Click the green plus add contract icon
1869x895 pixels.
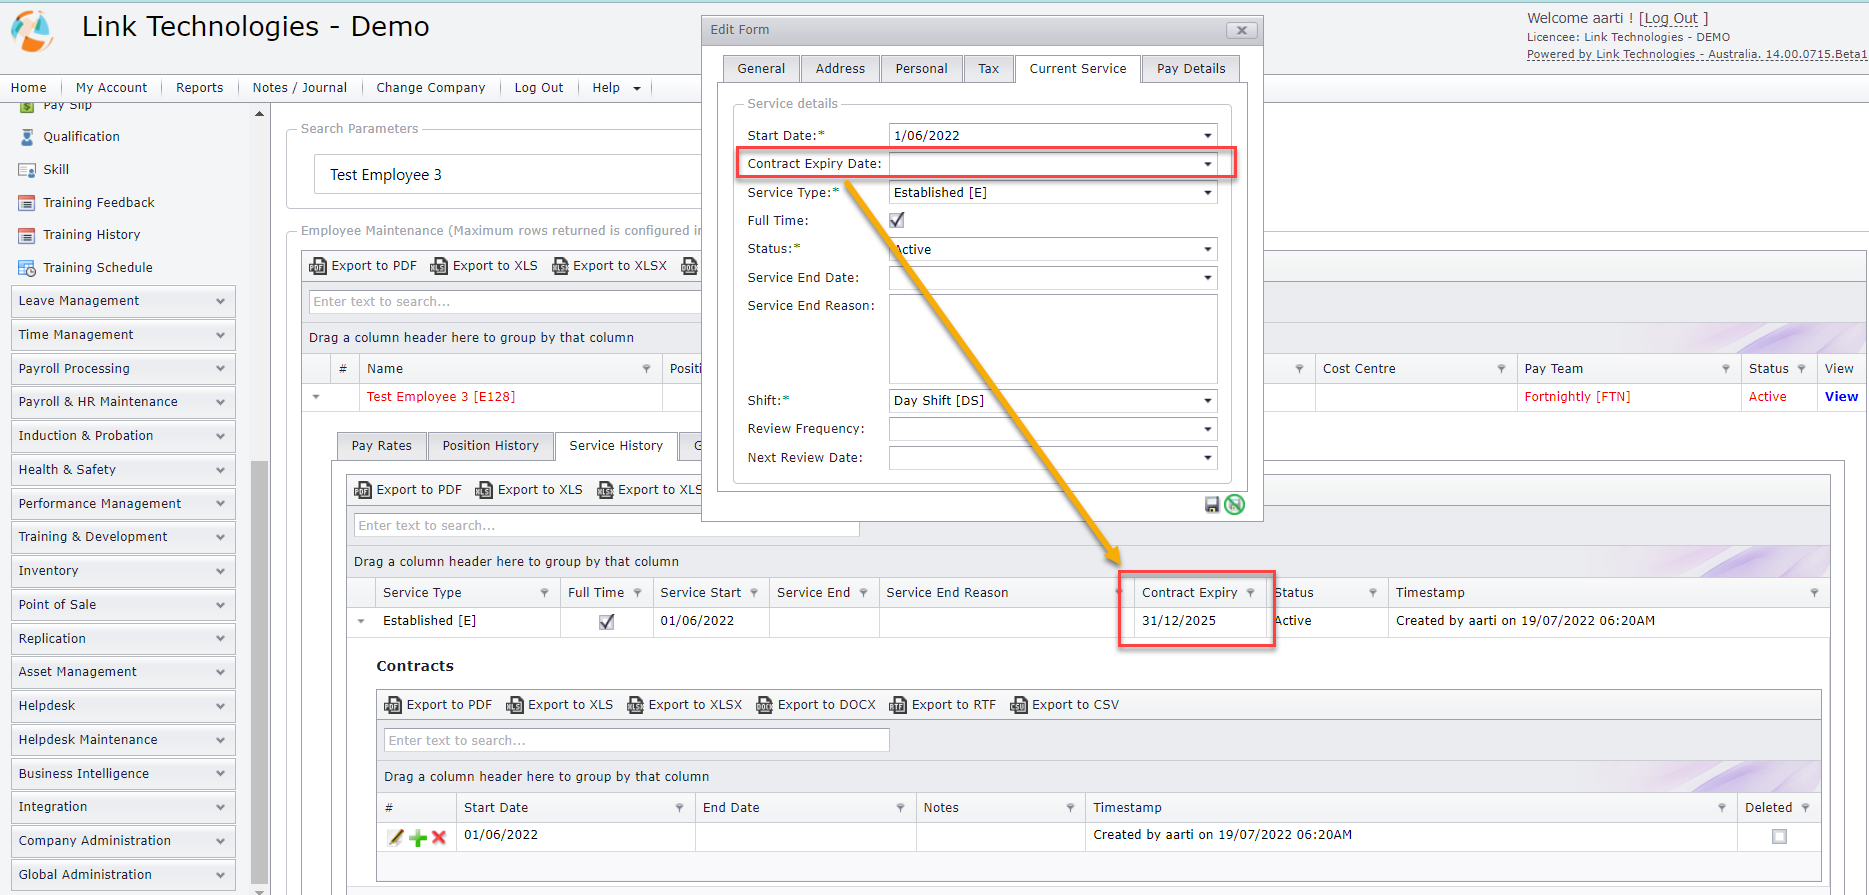418,838
